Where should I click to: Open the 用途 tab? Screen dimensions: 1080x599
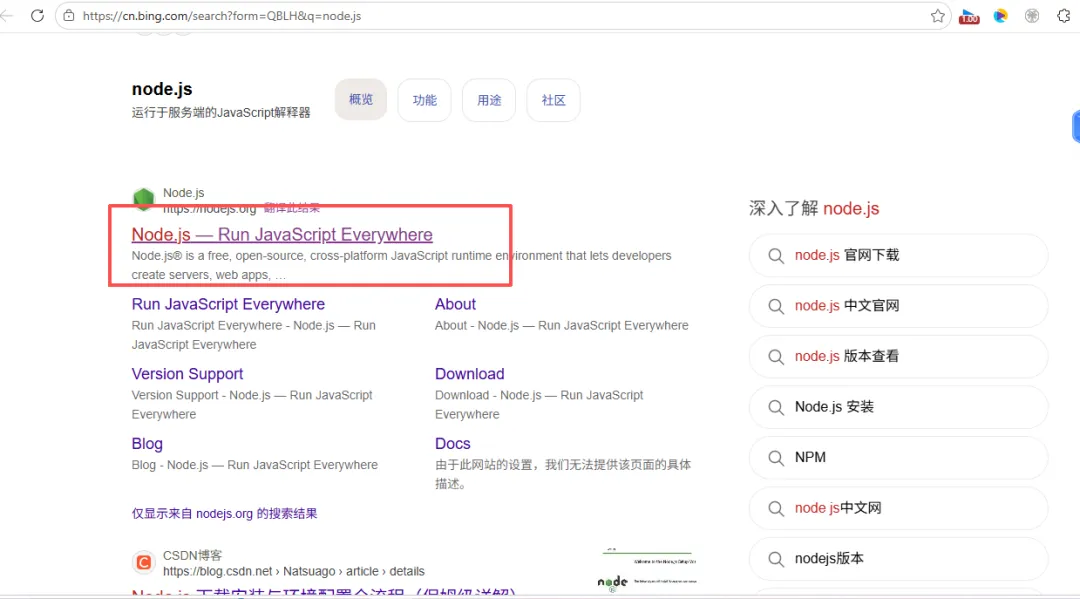tap(489, 100)
